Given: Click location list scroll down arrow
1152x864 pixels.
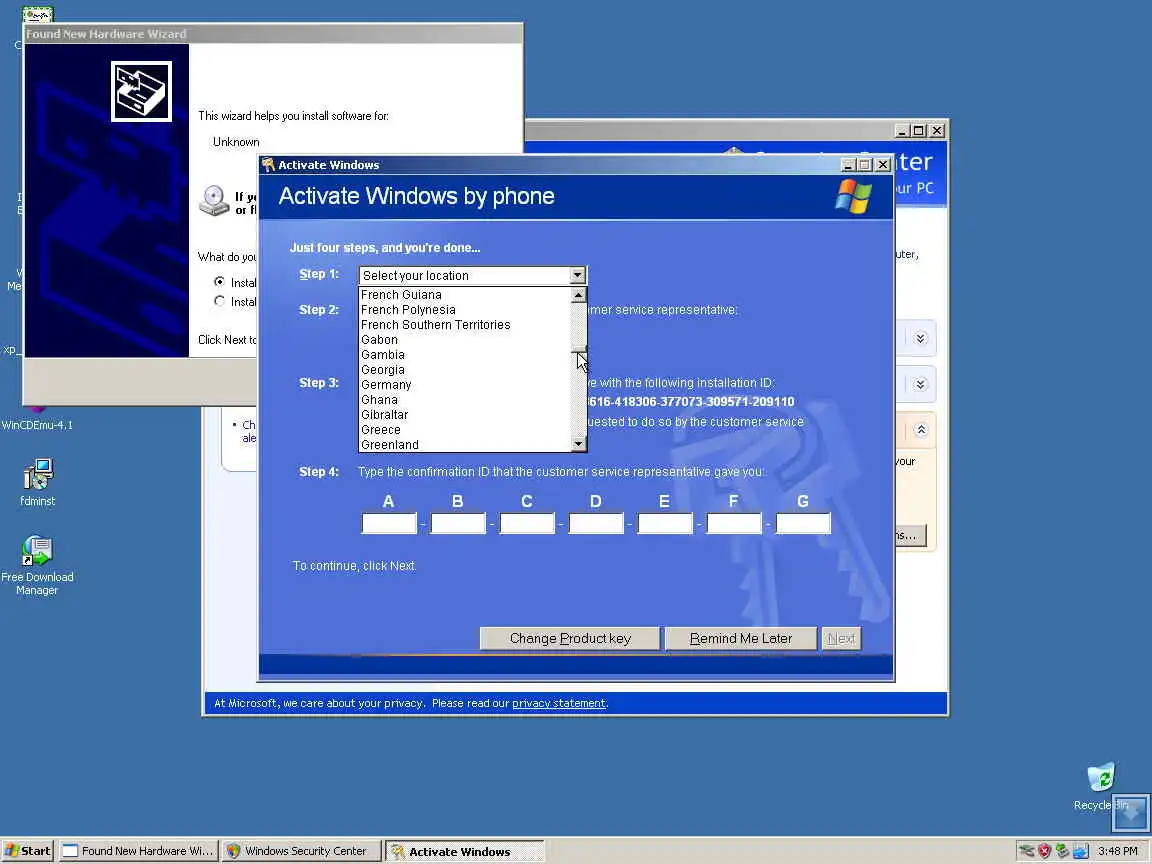Looking at the screenshot, I should (x=578, y=444).
